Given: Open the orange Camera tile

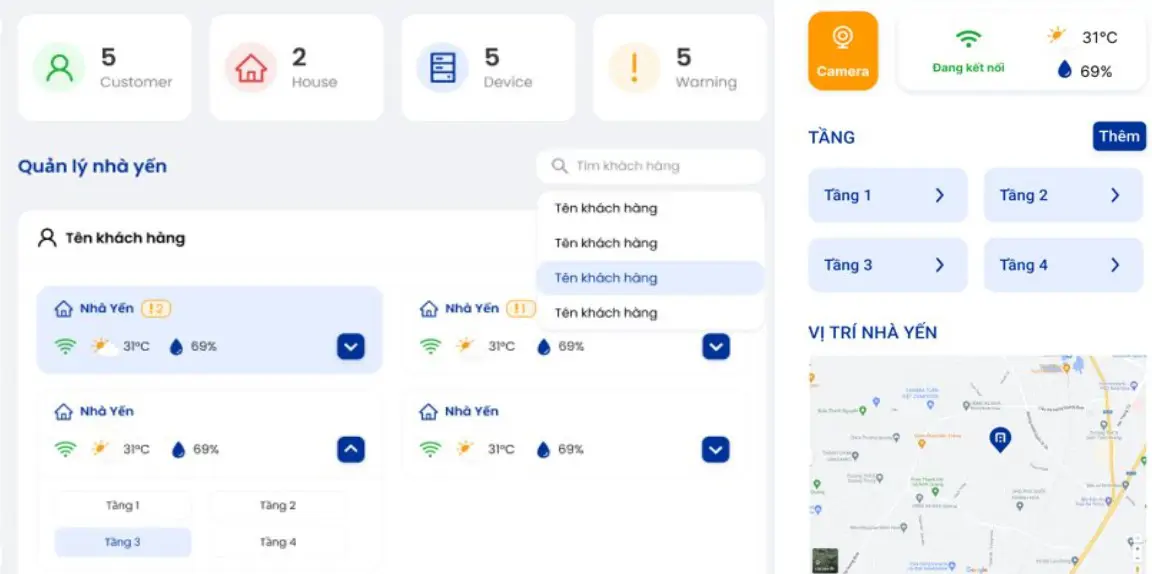Looking at the screenshot, I should 842,50.
